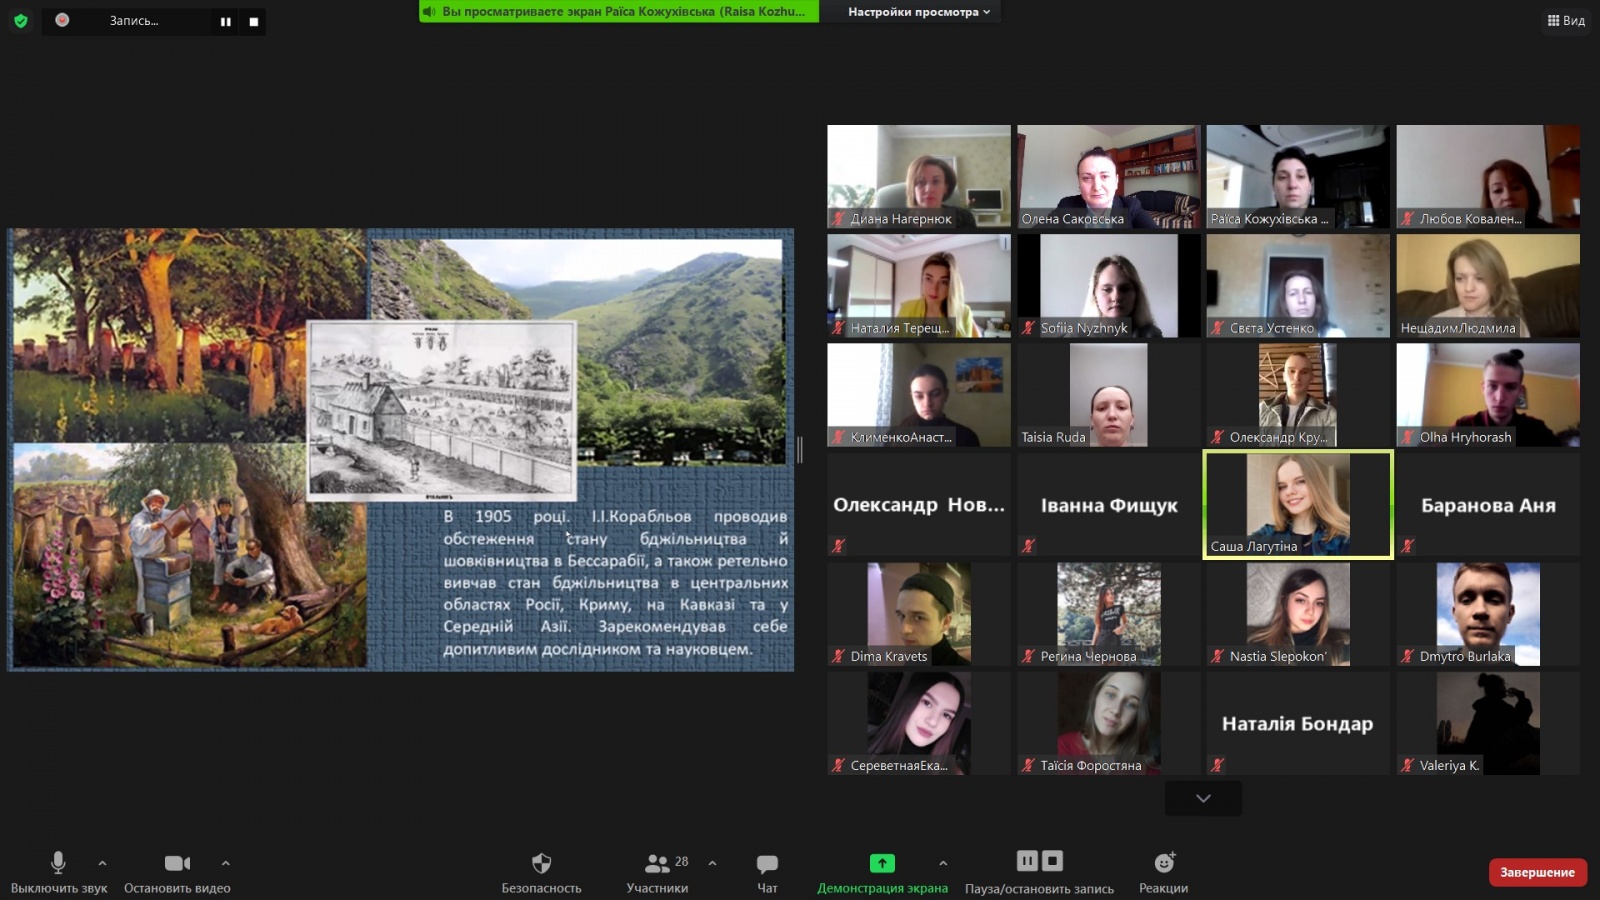Click the red Завершение end button

[1537, 872]
